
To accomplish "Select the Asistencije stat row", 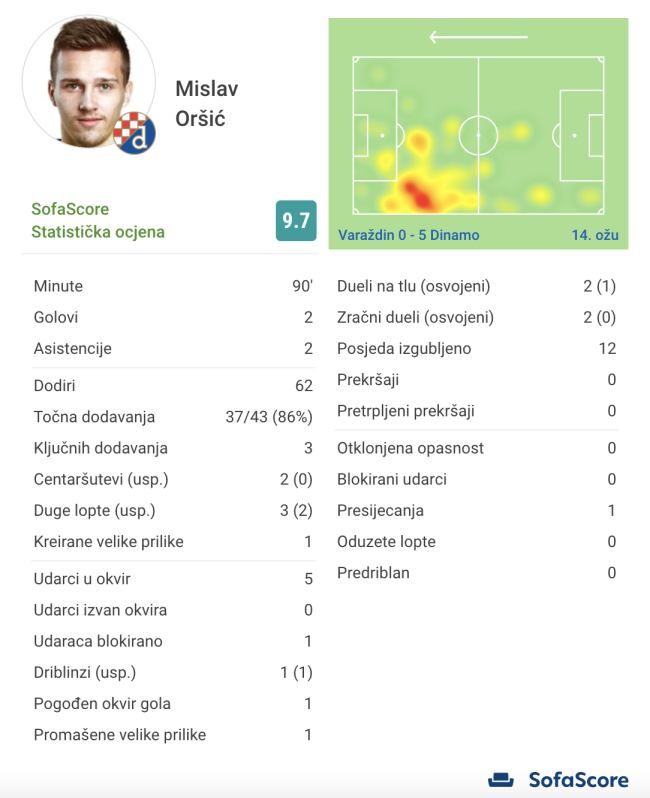I will coord(173,349).
